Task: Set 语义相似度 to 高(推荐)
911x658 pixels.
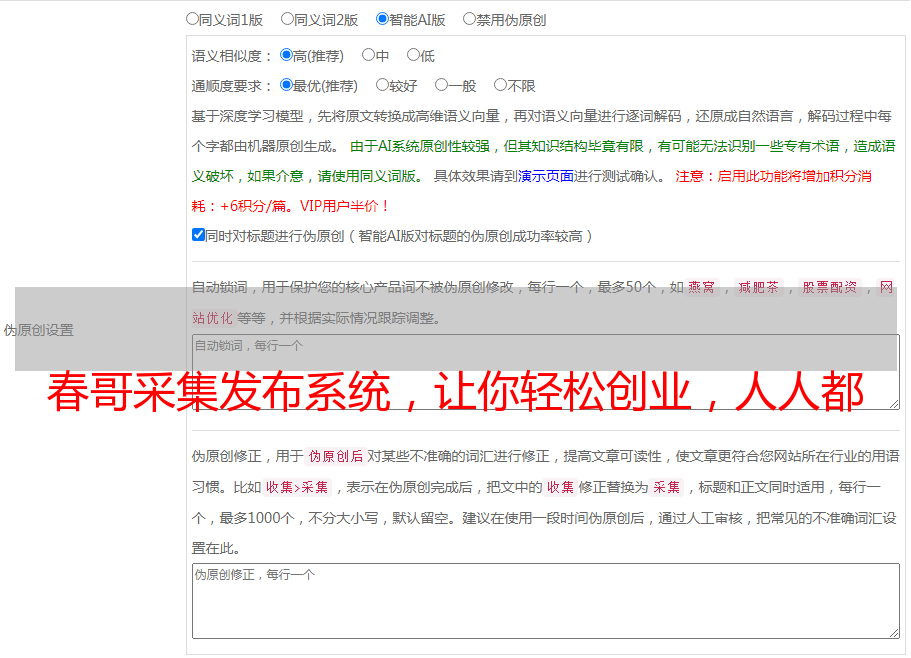Action: click(286, 55)
